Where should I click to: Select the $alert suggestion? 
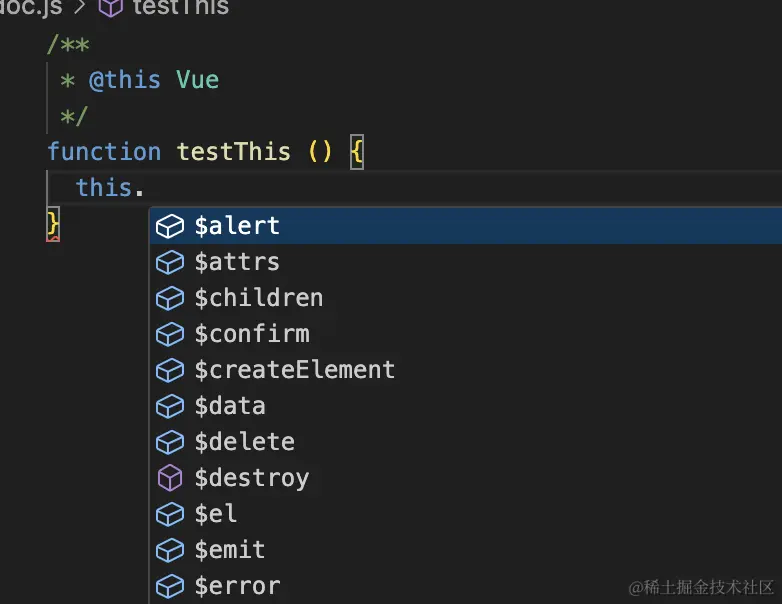pyautogui.click(x=238, y=226)
